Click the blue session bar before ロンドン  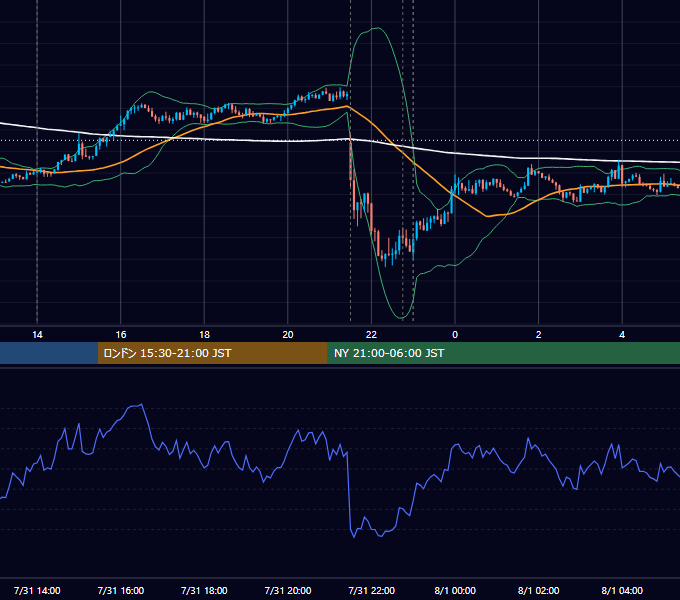(49, 353)
